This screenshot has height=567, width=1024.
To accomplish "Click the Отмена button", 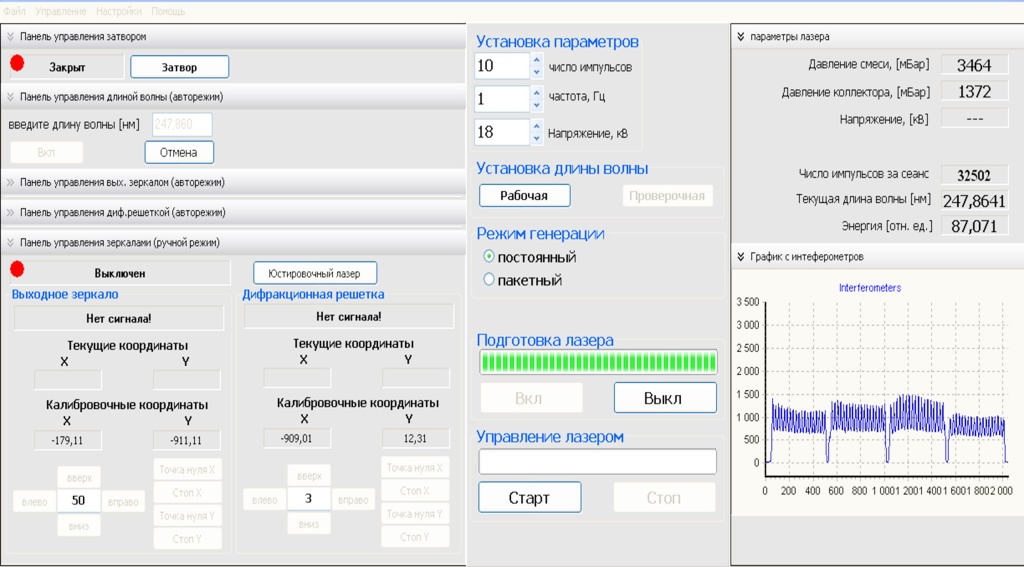I will pos(179,153).
